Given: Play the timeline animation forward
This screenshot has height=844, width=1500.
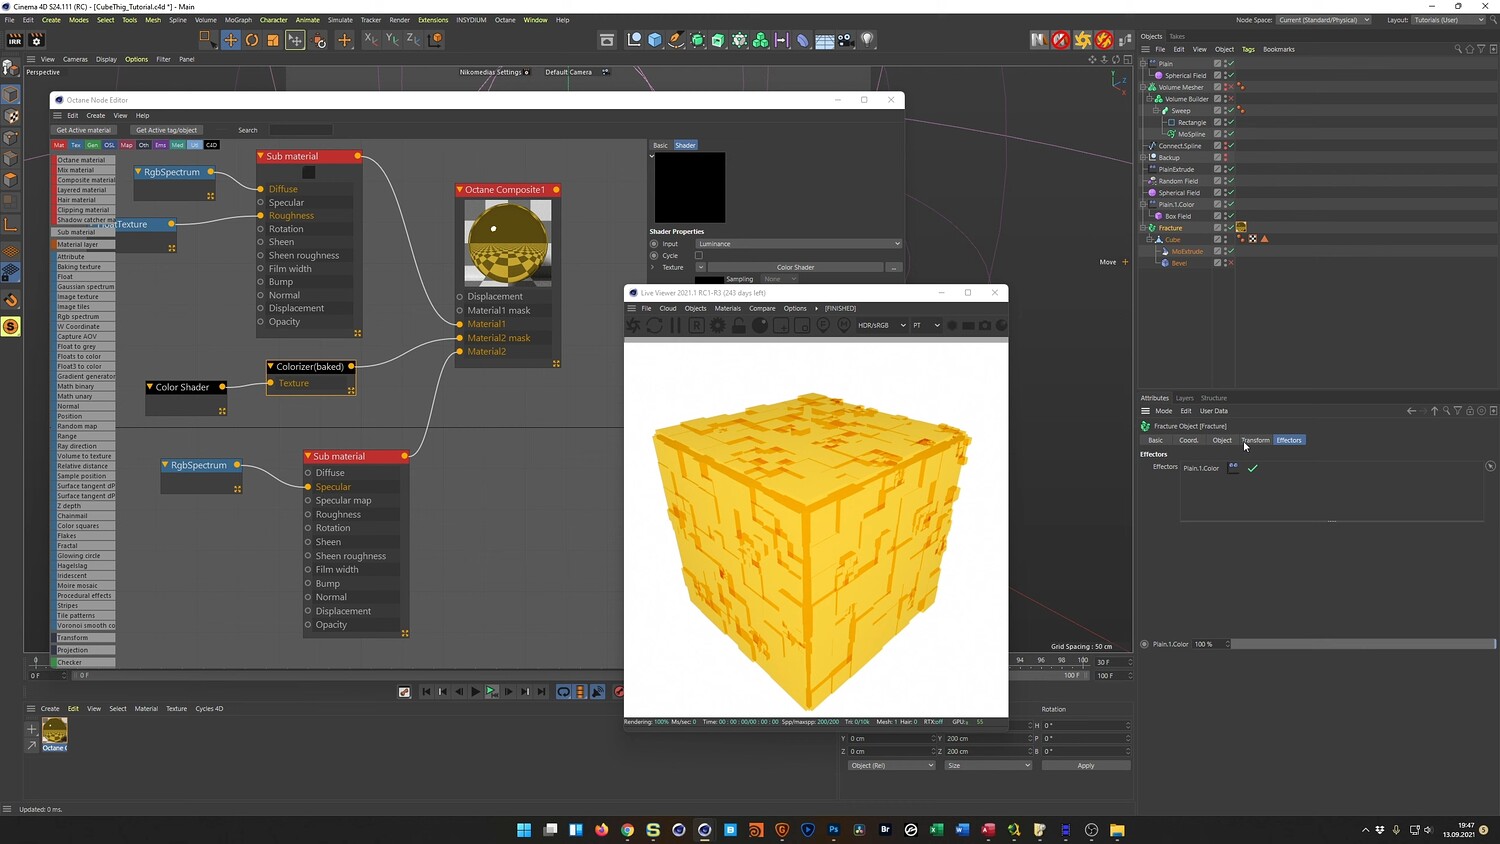Looking at the screenshot, I should (x=475, y=691).
